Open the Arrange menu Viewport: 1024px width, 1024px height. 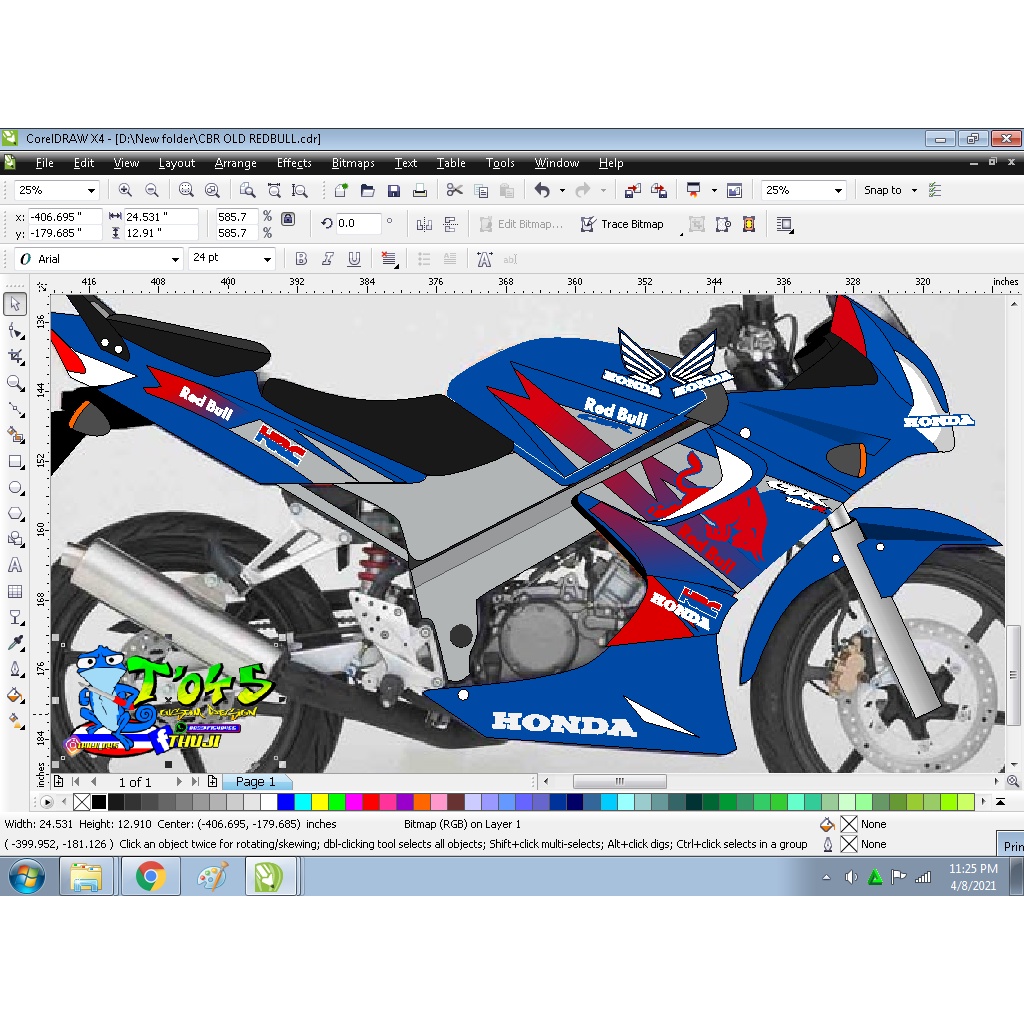tap(235, 163)
